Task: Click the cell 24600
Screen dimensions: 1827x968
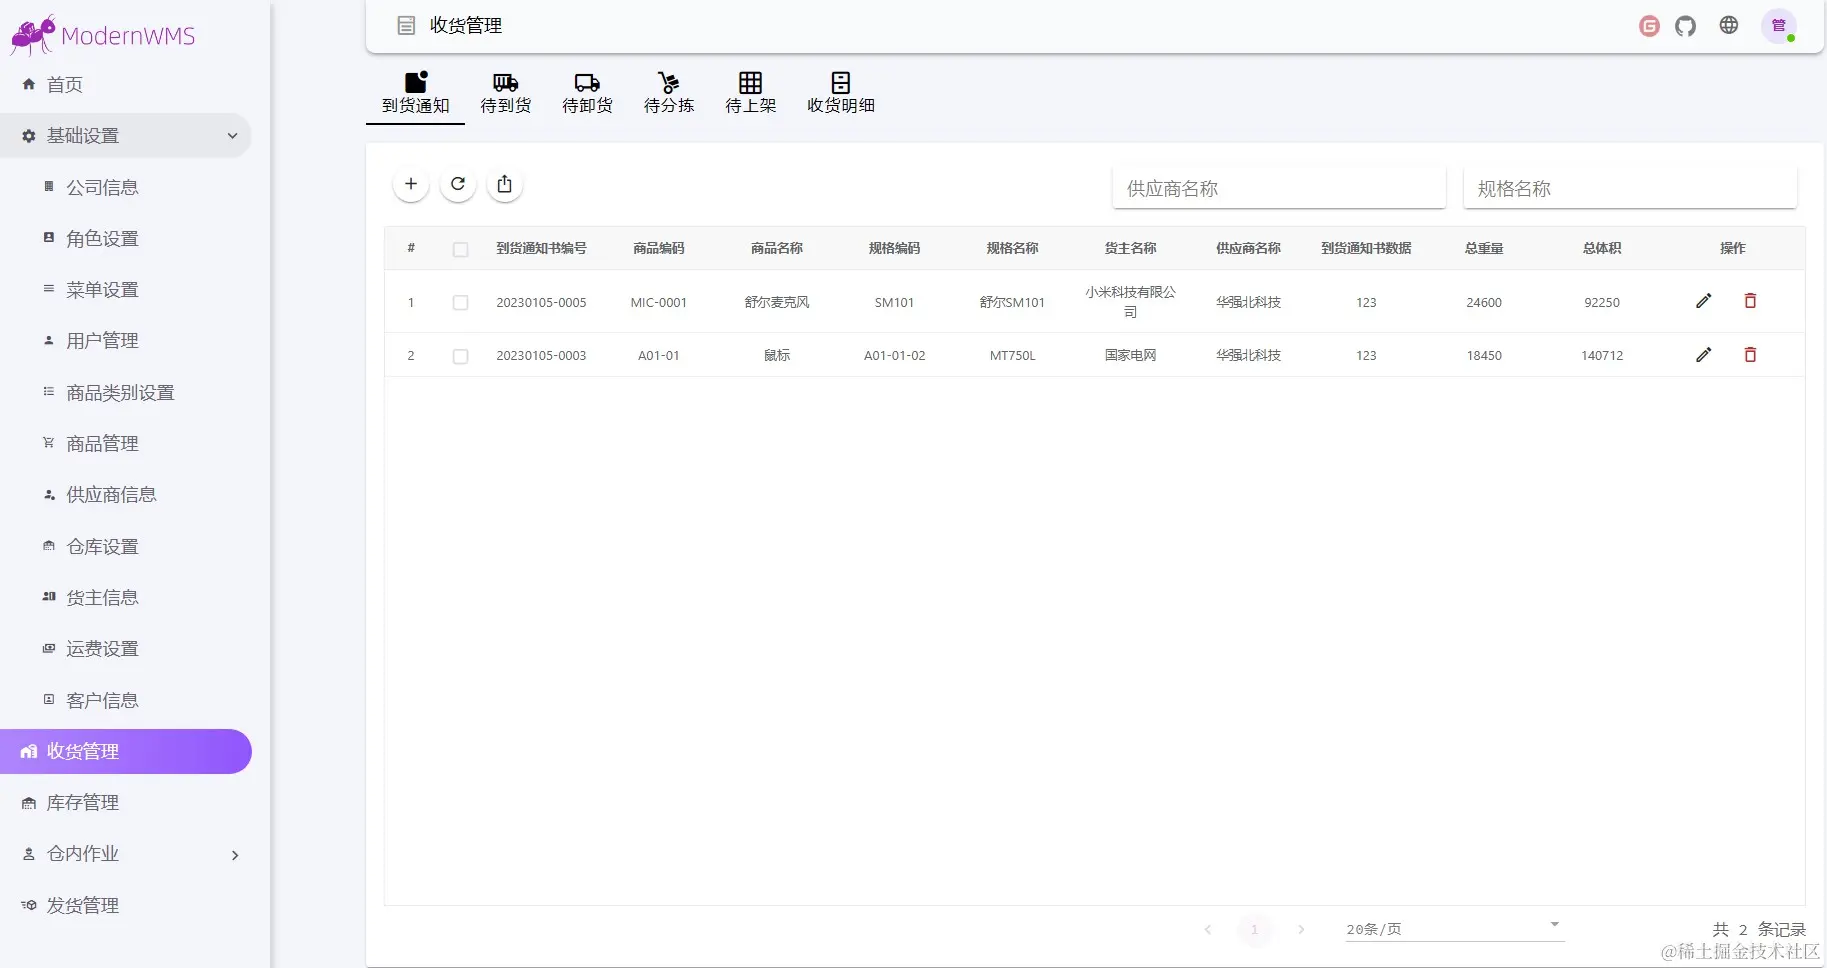Action: (1484, 302)
